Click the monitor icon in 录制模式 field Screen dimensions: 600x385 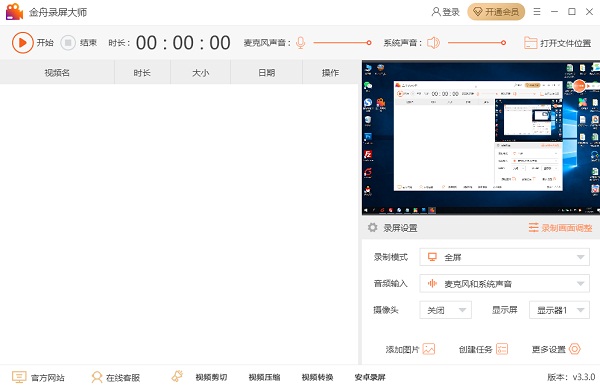click(x=432, y=257)
